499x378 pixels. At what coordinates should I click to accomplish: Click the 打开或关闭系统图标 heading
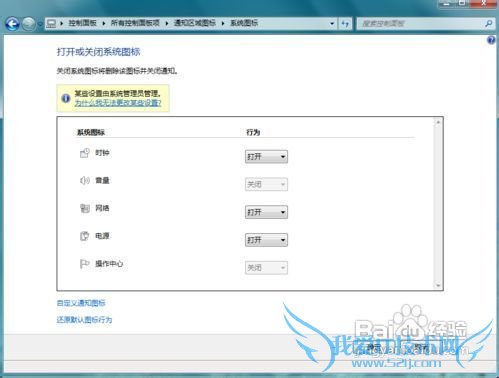coord(98,52)
